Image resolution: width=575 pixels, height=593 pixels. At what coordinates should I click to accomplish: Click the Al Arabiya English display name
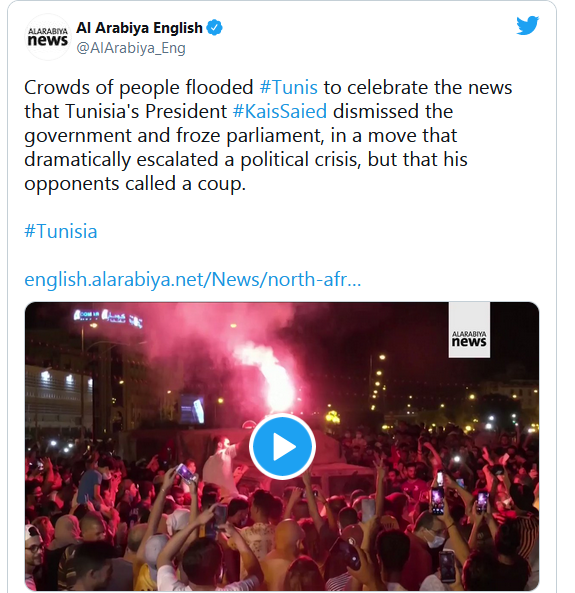click(140, 28)
